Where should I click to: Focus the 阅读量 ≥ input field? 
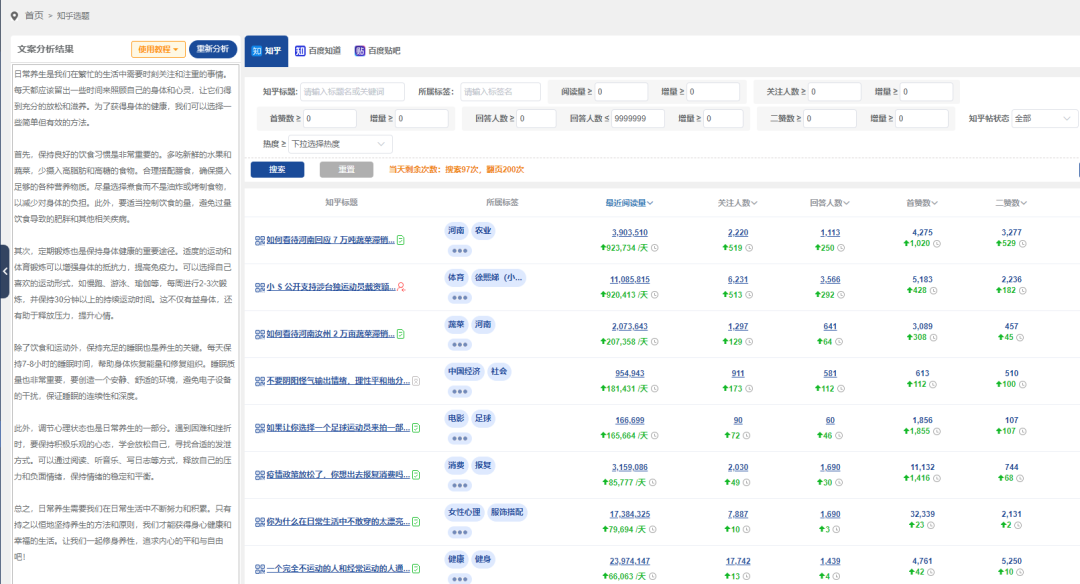pyautogui.click(x=621, y=92)
